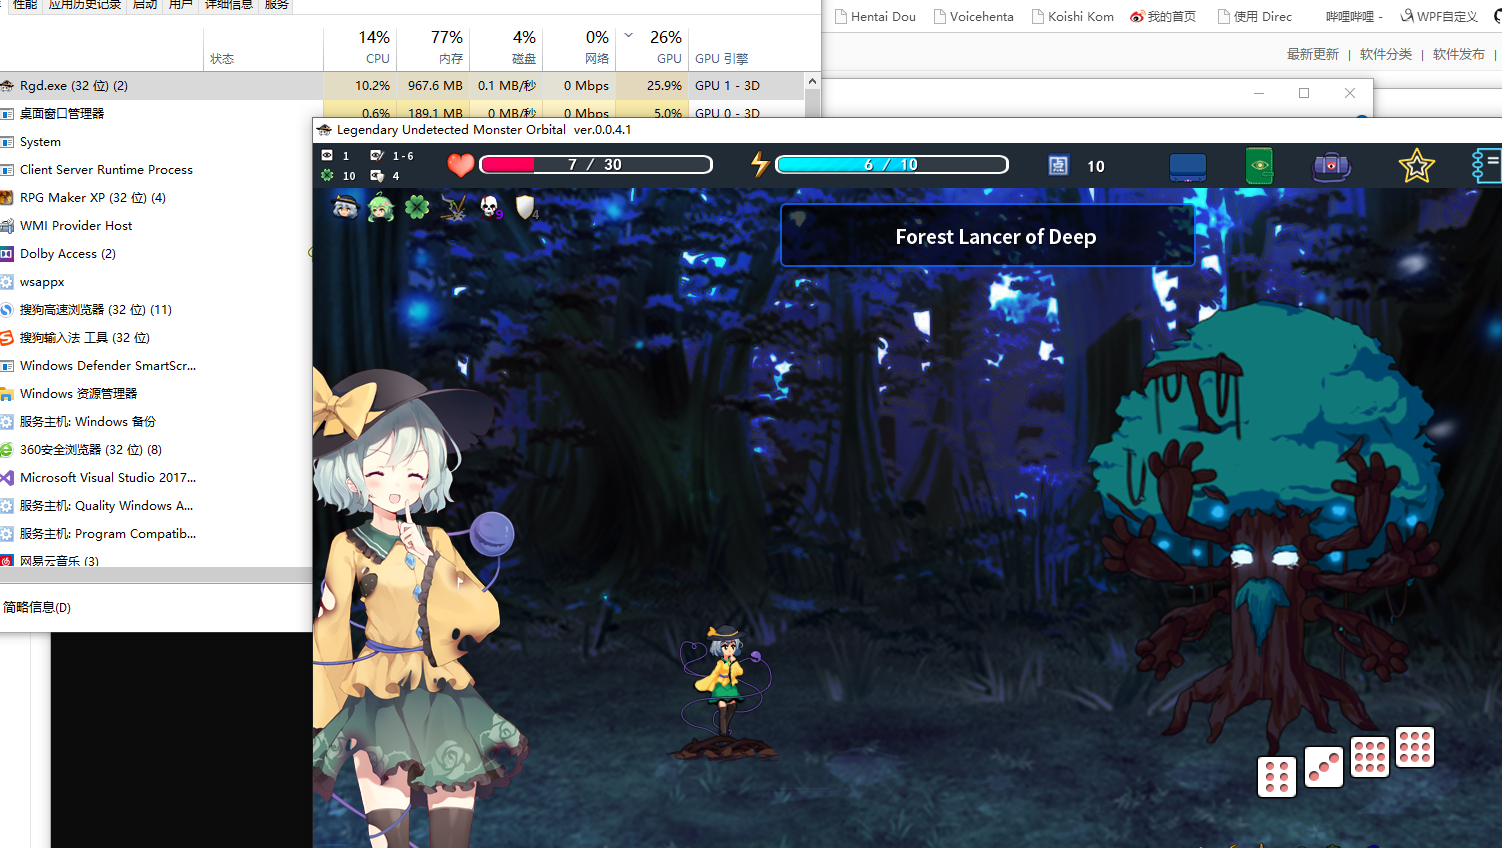Click the 软件分类 link on the webpage

point(1386,54)
